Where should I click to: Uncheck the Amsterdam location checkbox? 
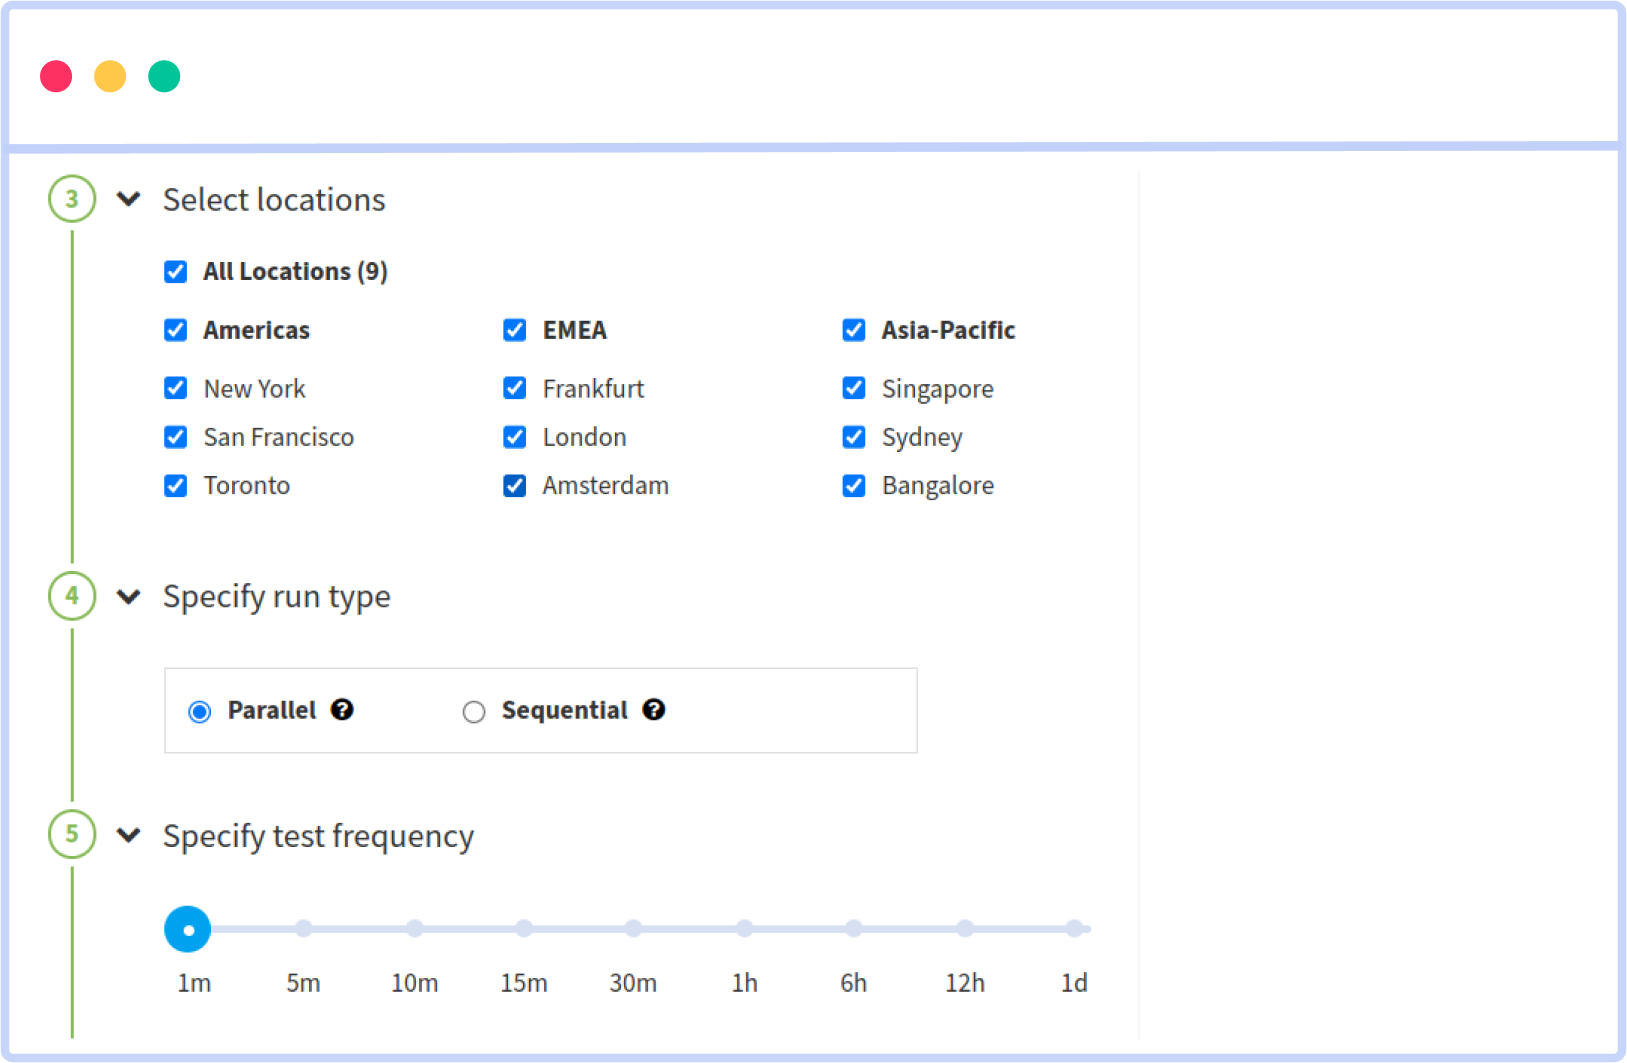(x=515, y=486)
